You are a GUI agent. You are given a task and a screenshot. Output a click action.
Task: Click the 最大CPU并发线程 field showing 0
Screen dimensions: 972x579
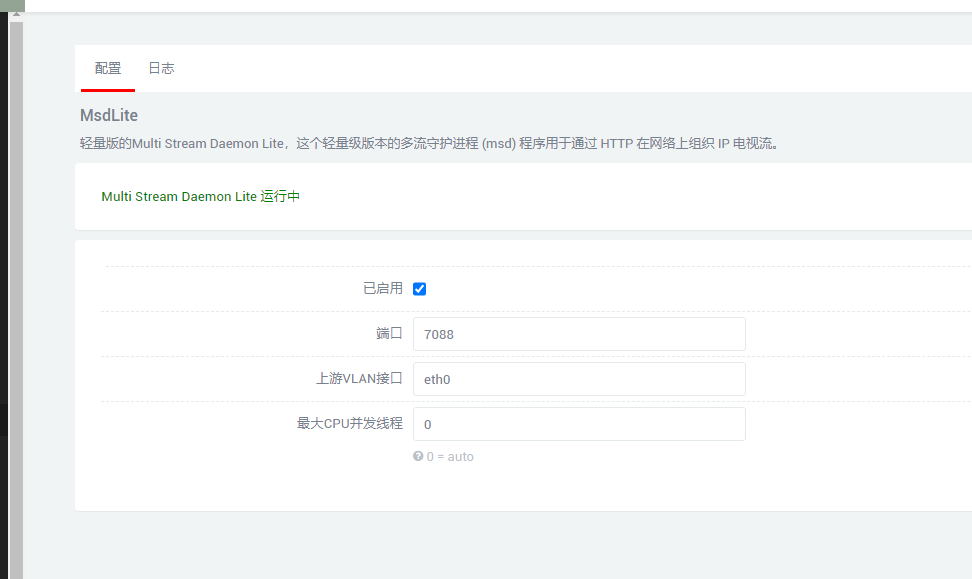(x=579, y=423)
